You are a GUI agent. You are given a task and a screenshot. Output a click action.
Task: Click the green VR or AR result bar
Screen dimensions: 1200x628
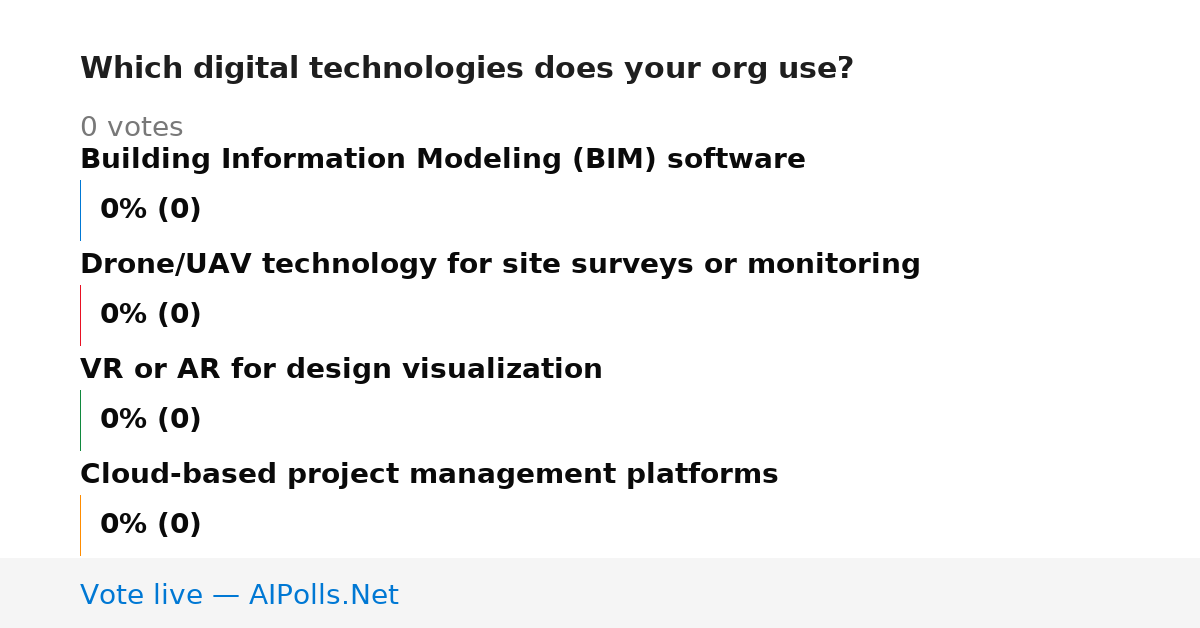point(80,420)
